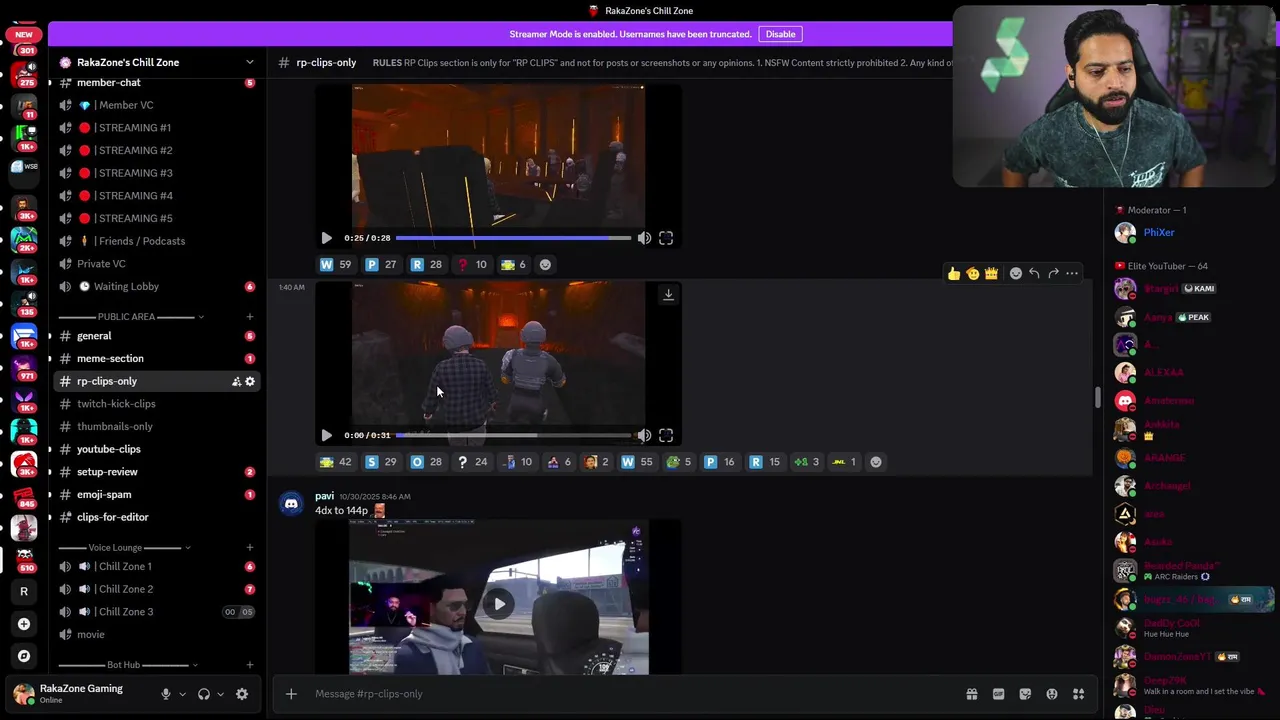The height and width of the screenshot is (720, 1280).
Task: Open fullscreen for the 0:28 video
Action: click(x=666, y=238)
